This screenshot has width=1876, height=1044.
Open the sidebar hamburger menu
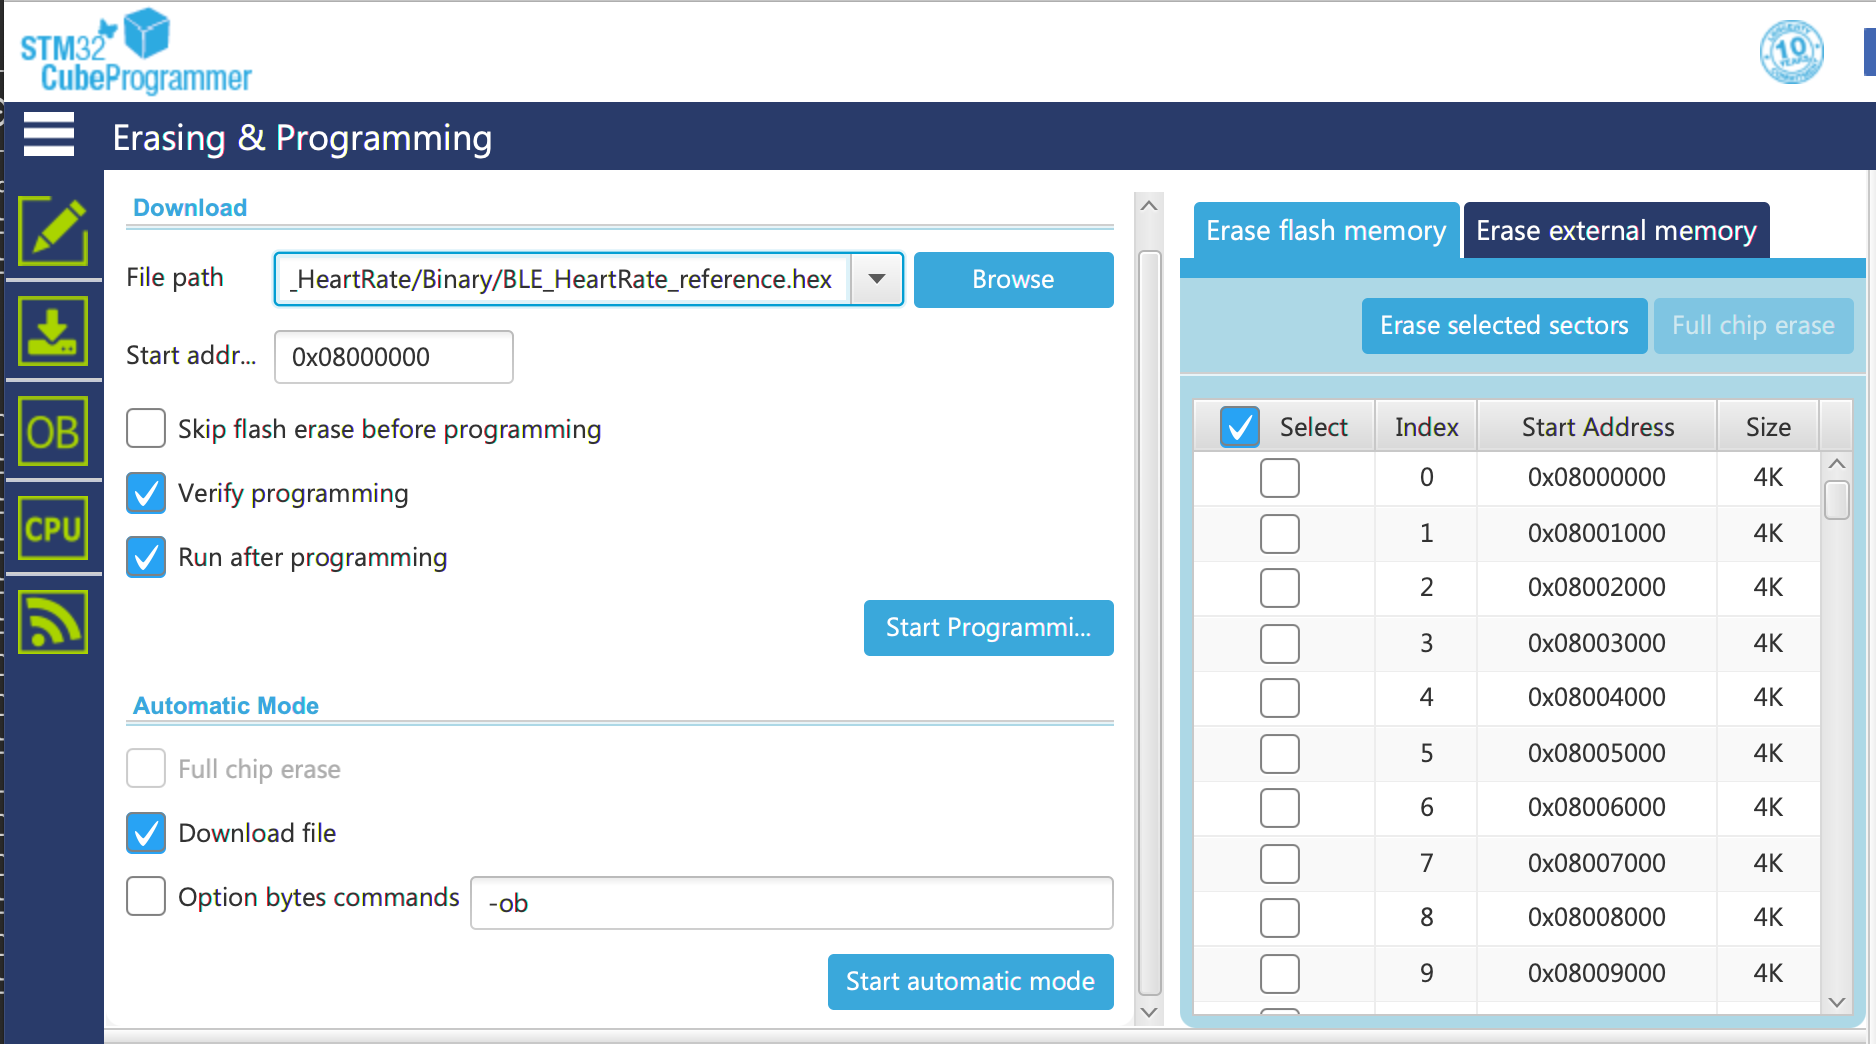click(x=48, y=134)
